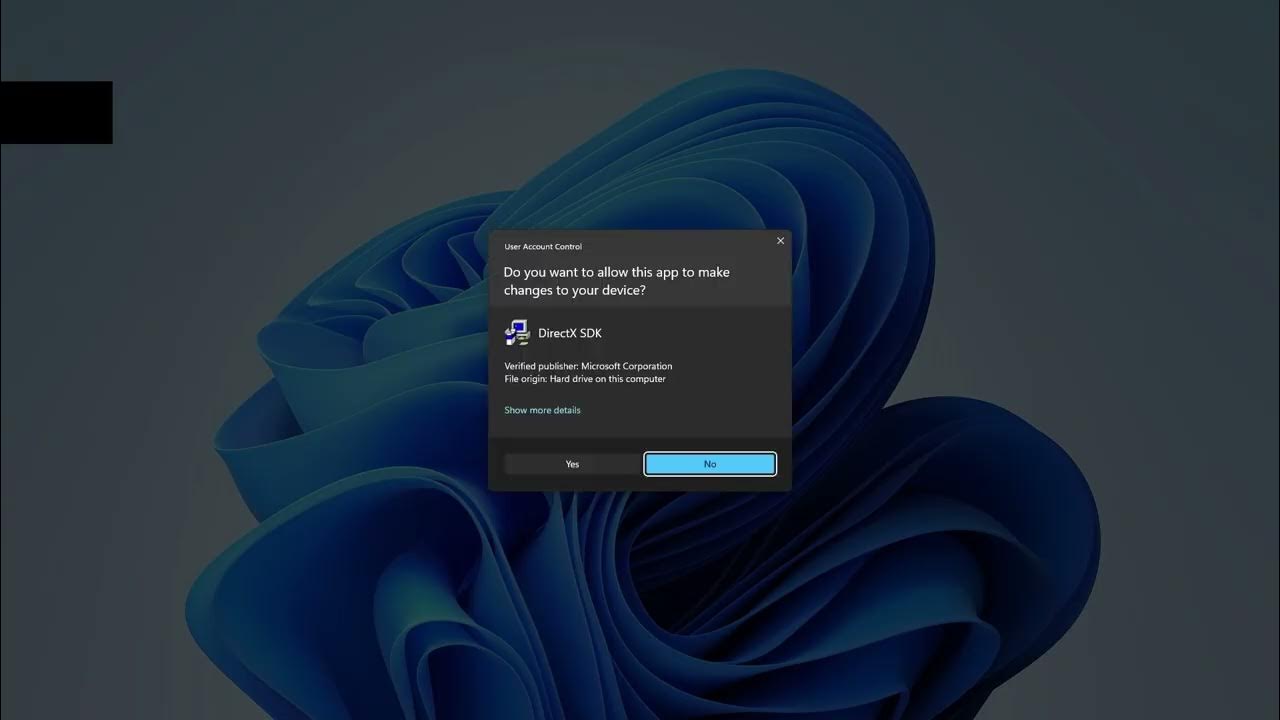
Task: Click the Verified publisher: Microsoft Corporation line
Action: (x=588, y=366)
